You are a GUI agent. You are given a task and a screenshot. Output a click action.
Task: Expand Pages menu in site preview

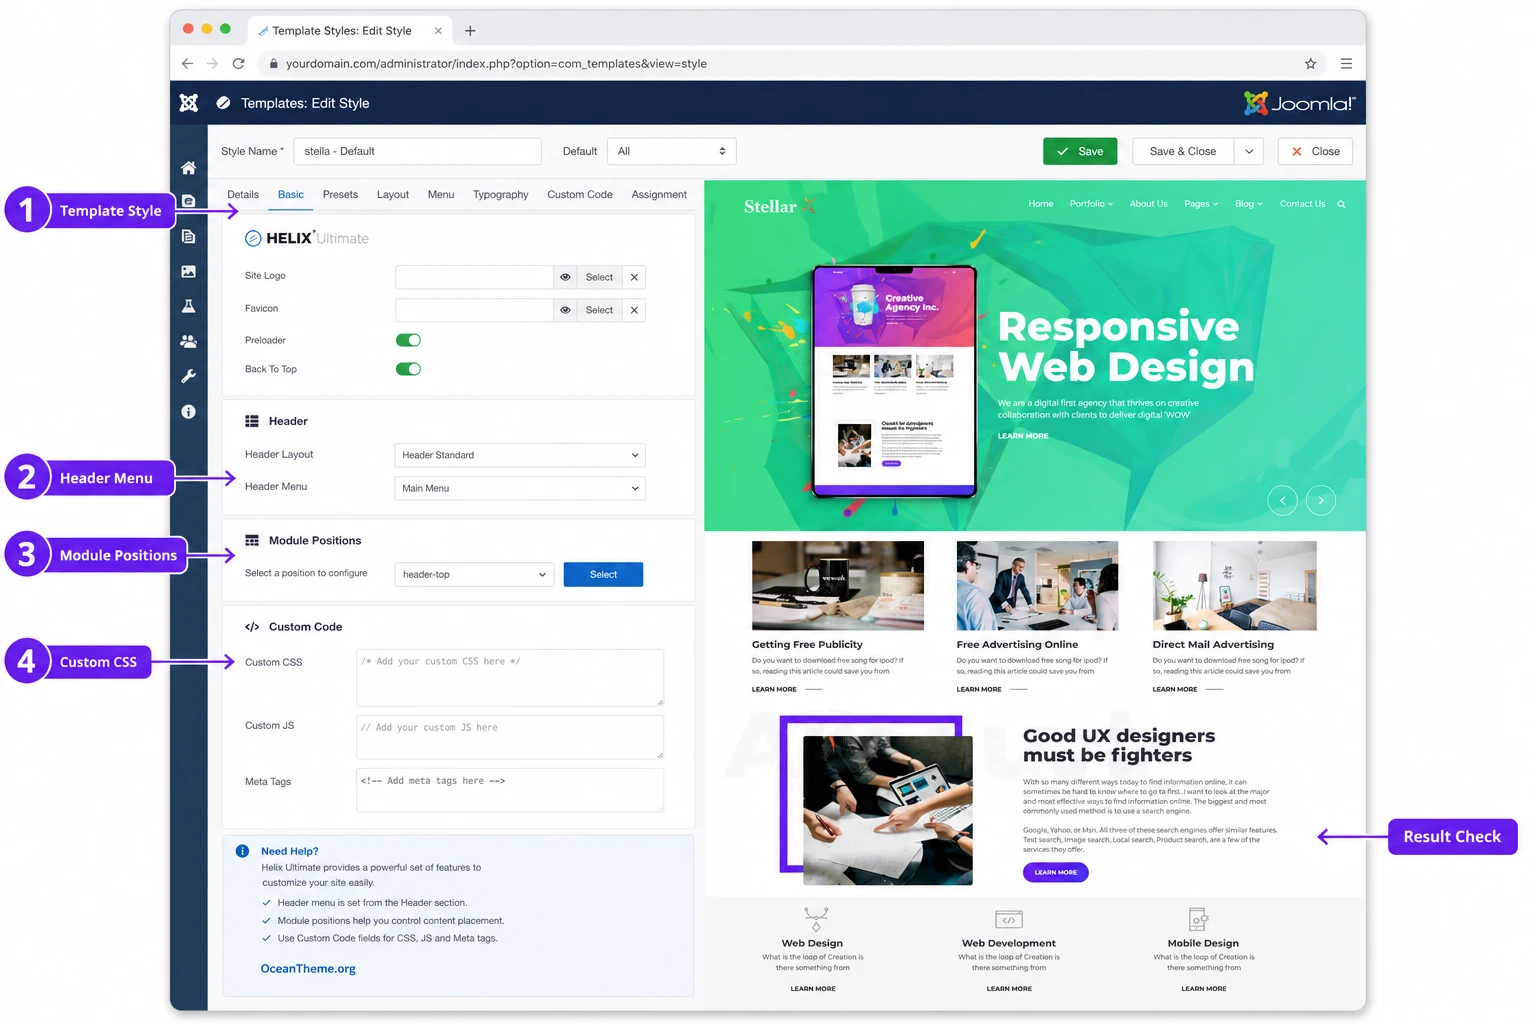(x=1201, y=204)
